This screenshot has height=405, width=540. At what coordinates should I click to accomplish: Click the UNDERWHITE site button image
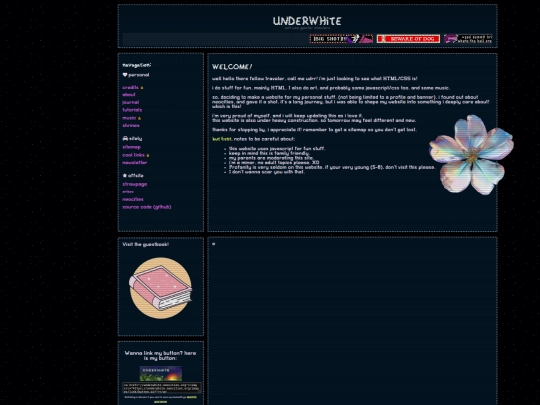pyautogui.click(x=160, y=373)
